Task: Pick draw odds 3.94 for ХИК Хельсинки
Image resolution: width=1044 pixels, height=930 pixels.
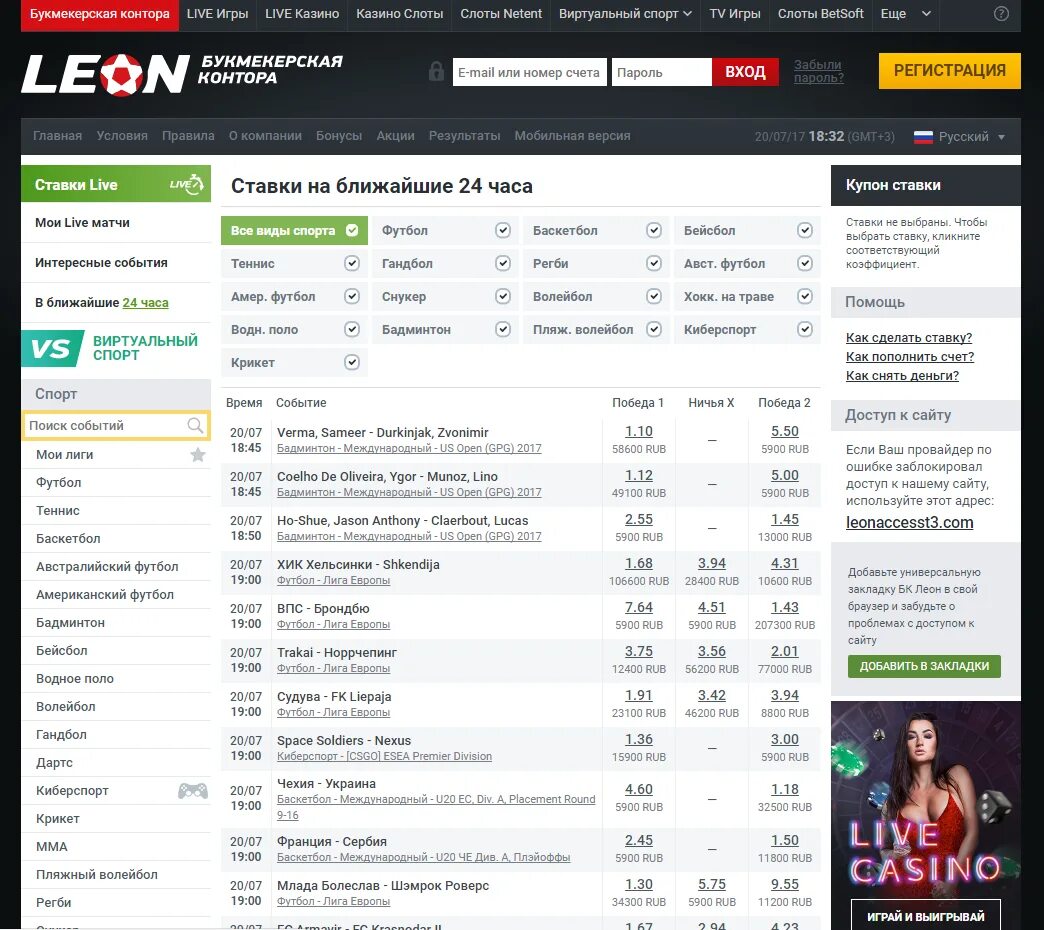Action: (712, 563)
